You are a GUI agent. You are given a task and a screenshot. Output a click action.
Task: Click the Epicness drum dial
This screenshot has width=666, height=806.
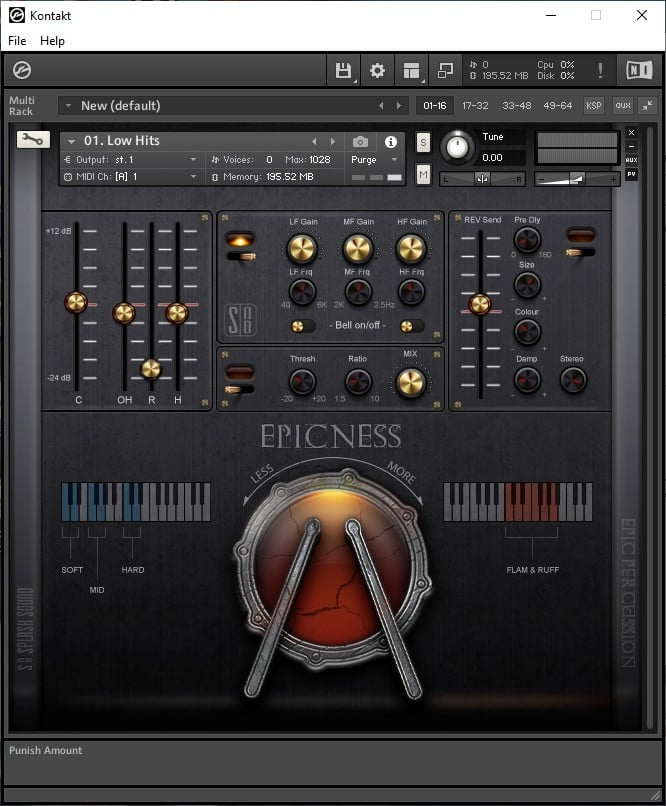coord(334,569)
